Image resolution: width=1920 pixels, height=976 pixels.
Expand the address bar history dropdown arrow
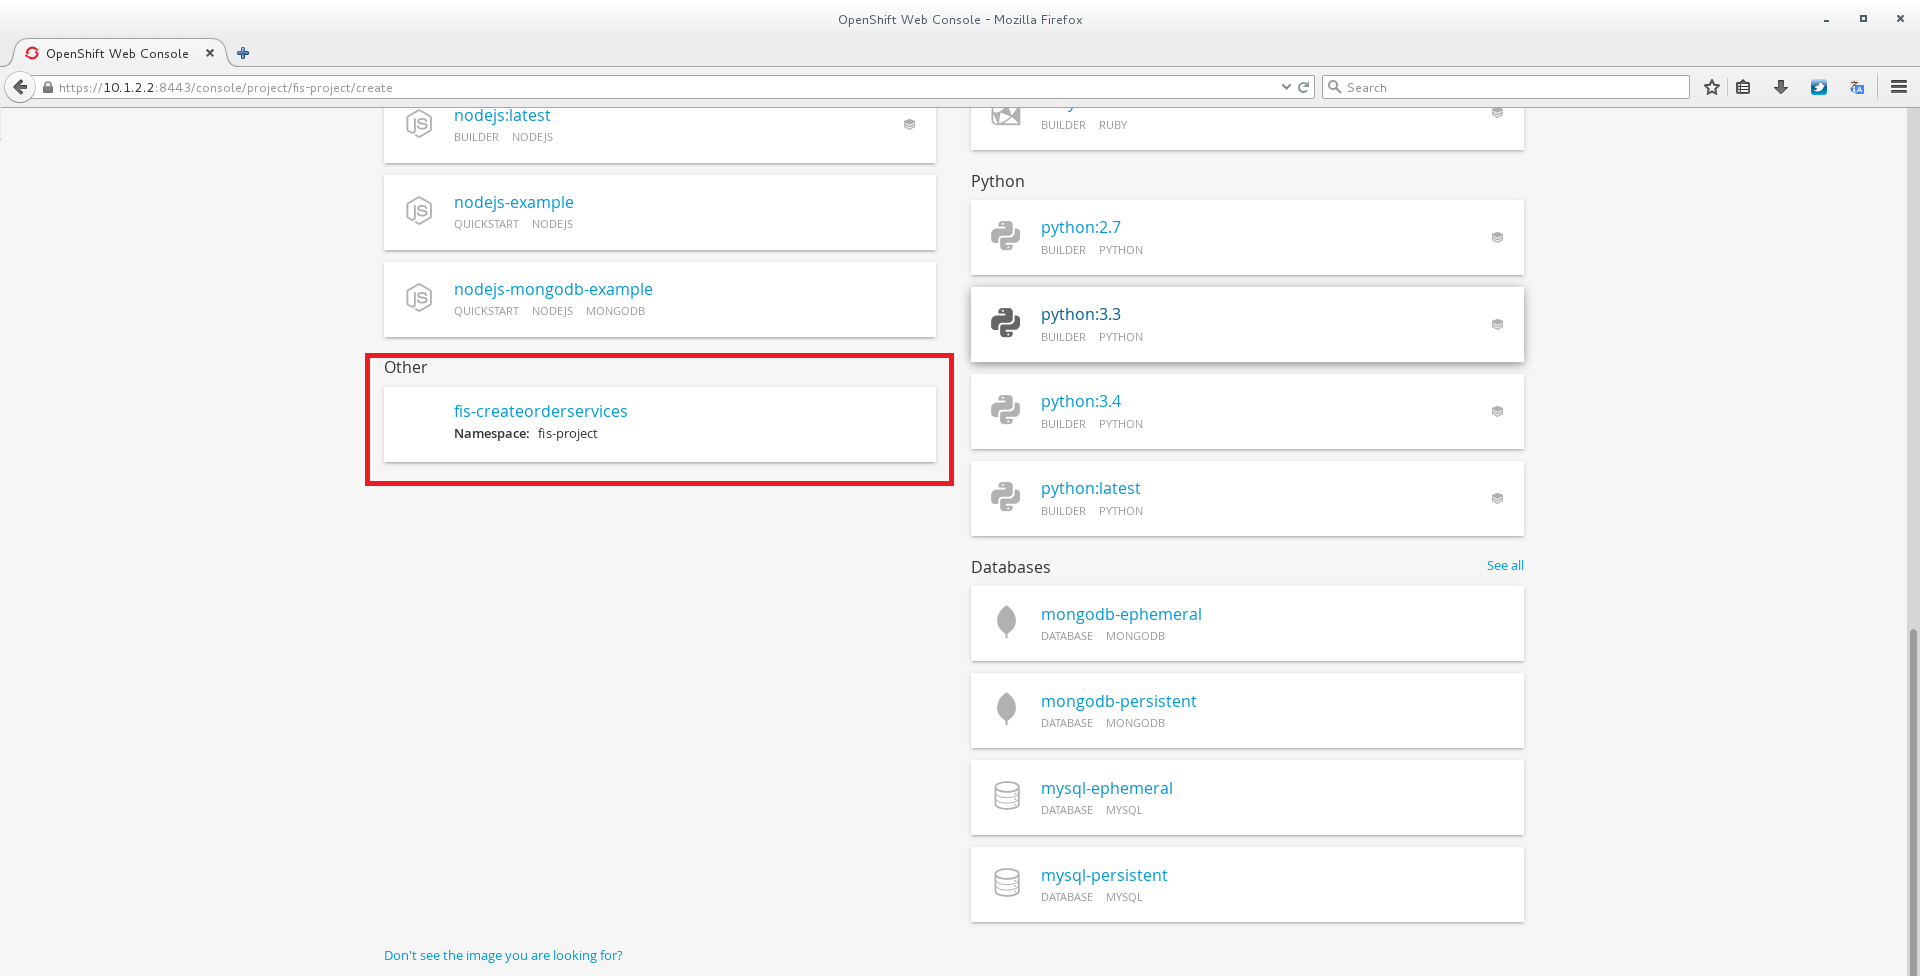[1286, 87]
